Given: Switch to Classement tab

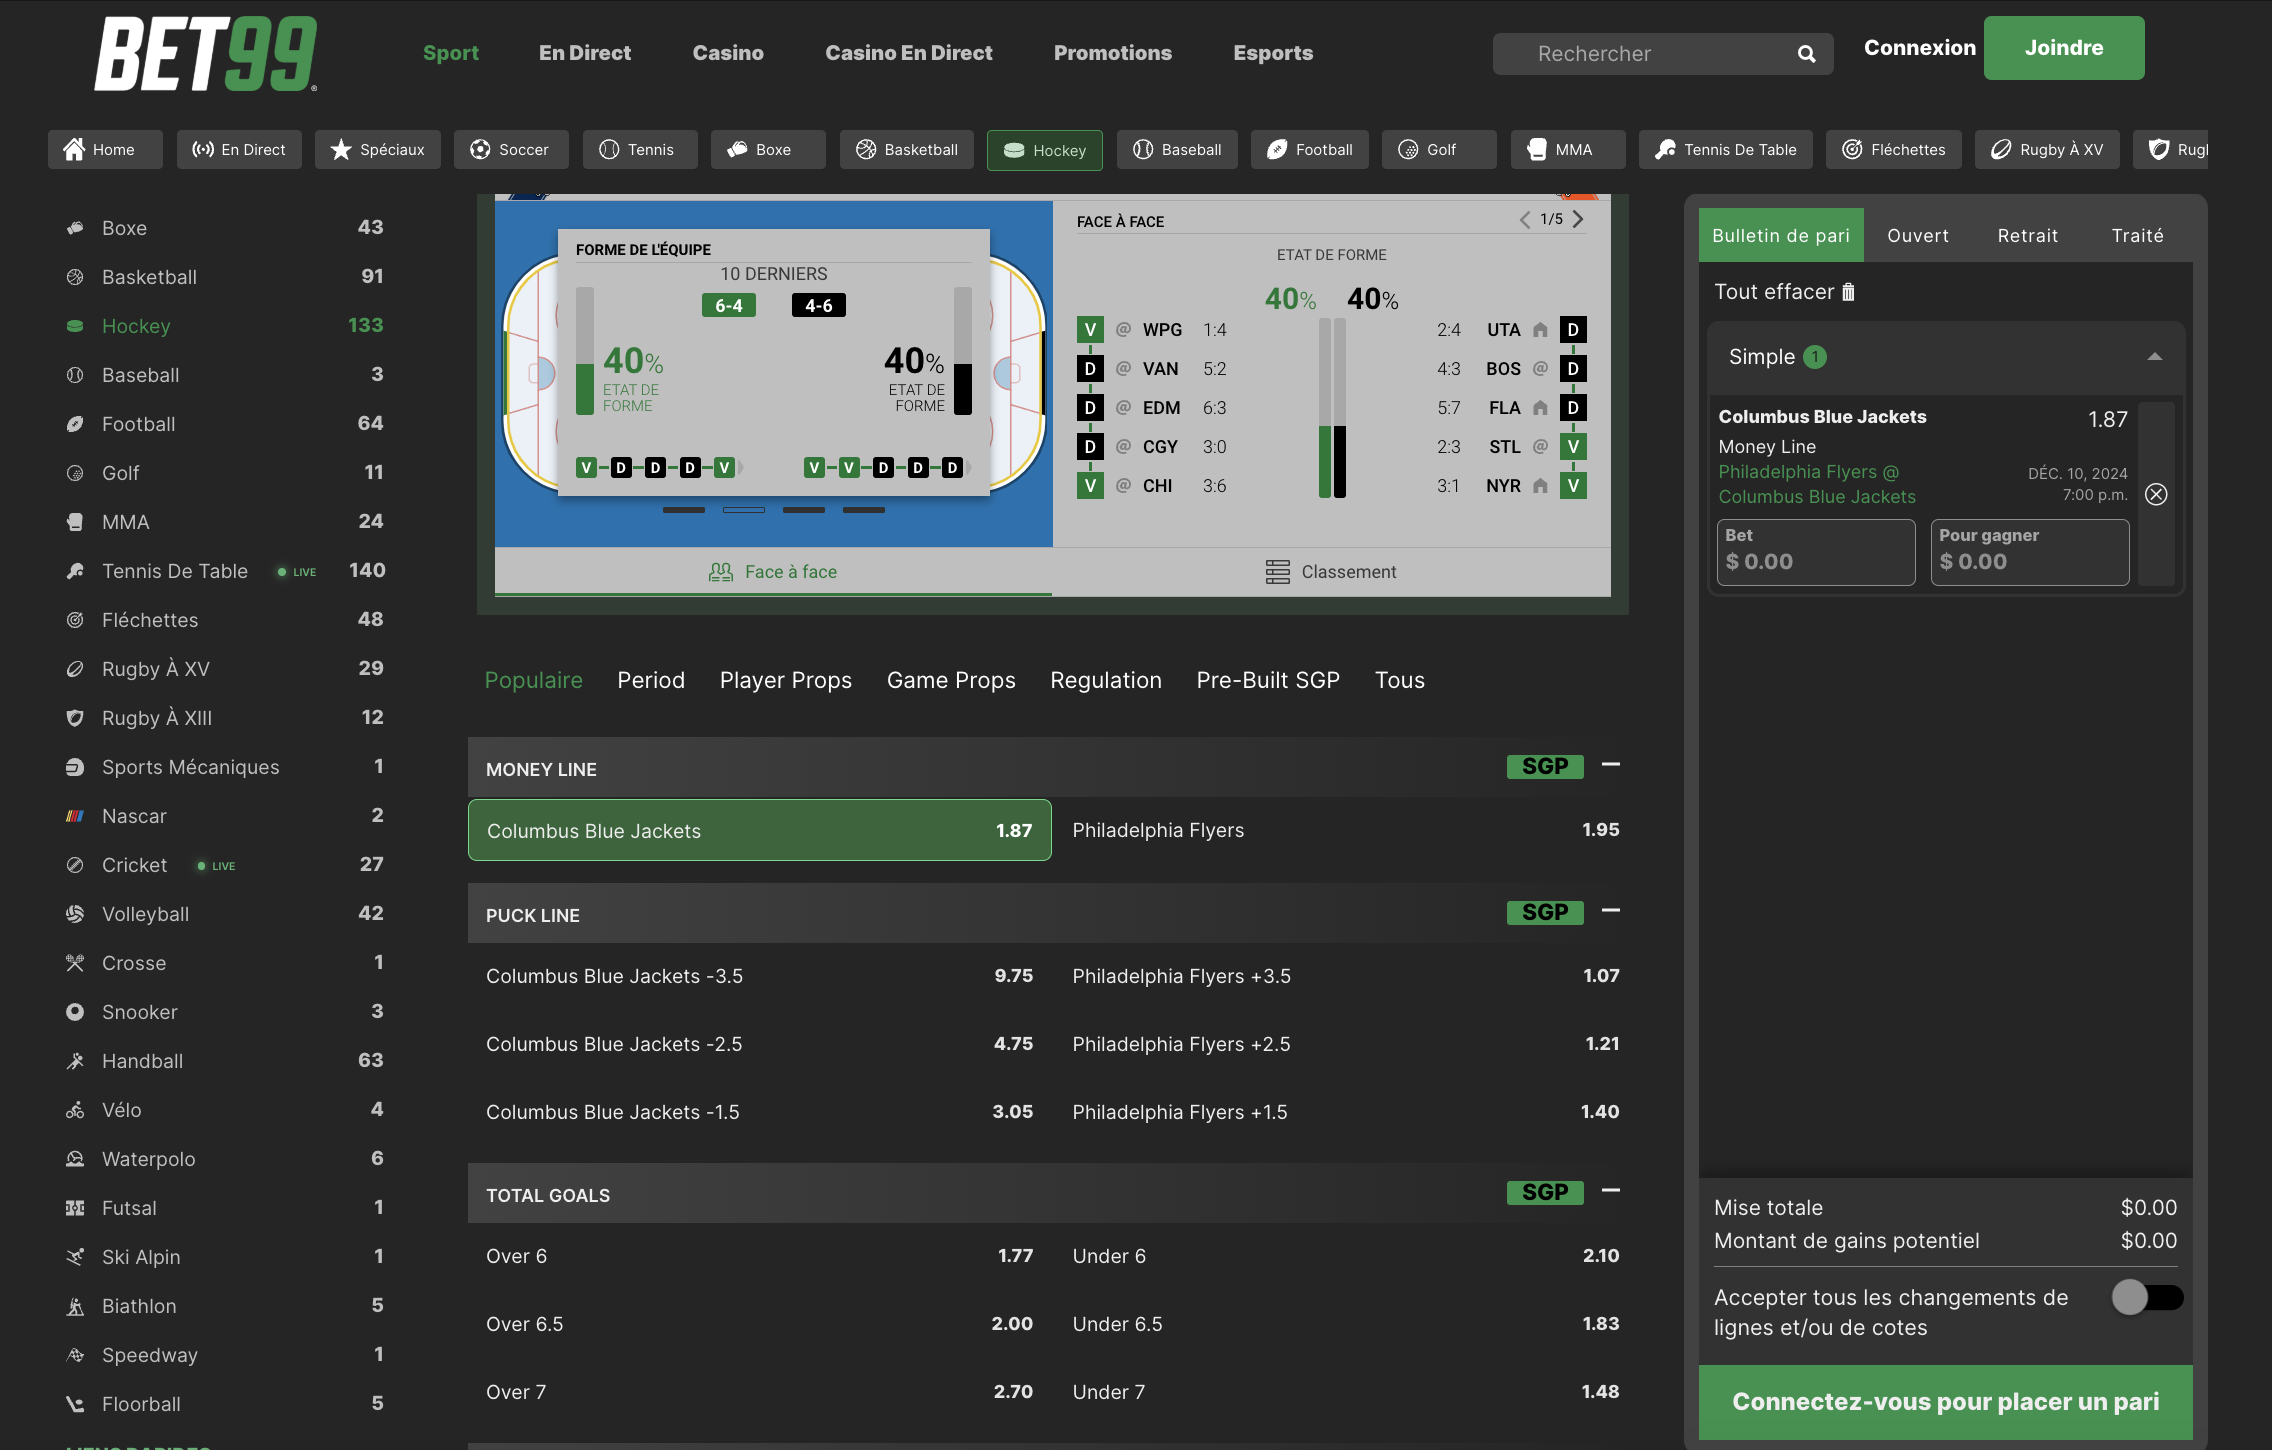Looking at the screenshot, I should [1331, 572].
